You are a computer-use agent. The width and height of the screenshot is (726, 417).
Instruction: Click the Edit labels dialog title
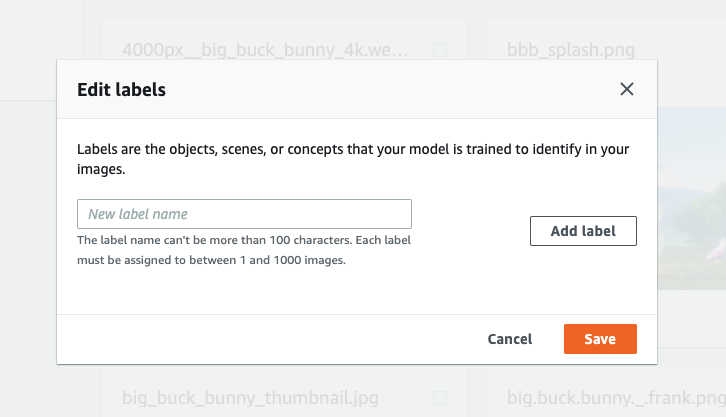coord(121,90)
